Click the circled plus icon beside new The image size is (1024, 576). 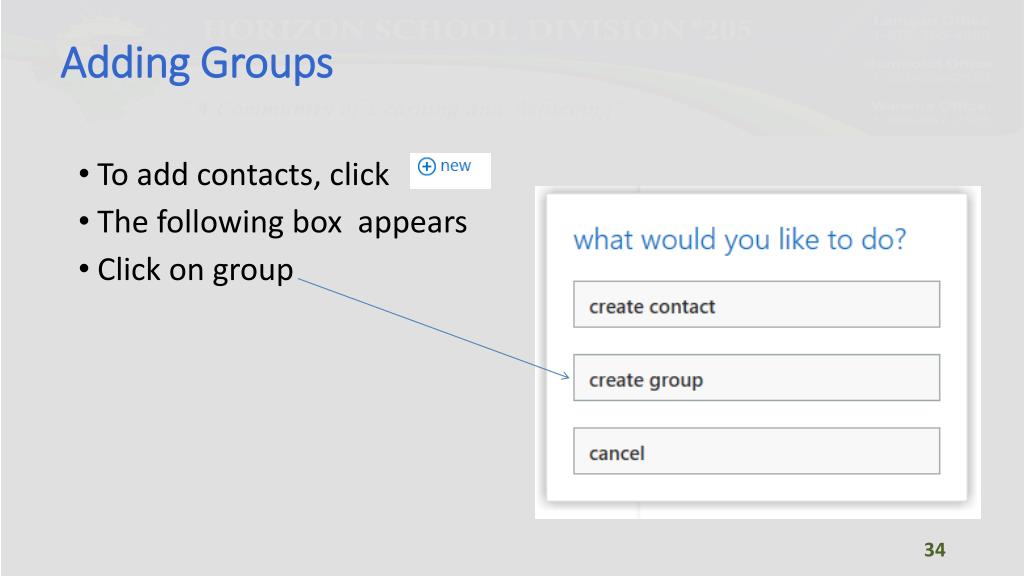point(426,167)
